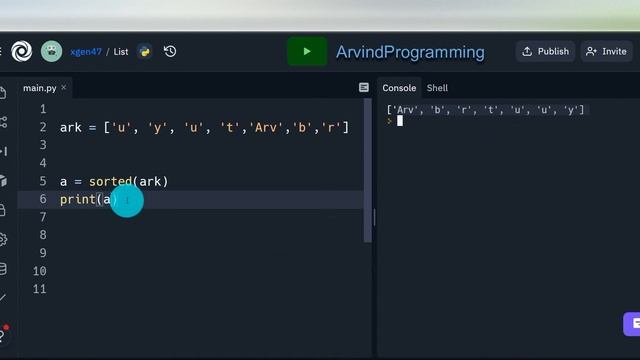
Task: Click line number 11 in gutter
Action: click(x=40, y=289)
